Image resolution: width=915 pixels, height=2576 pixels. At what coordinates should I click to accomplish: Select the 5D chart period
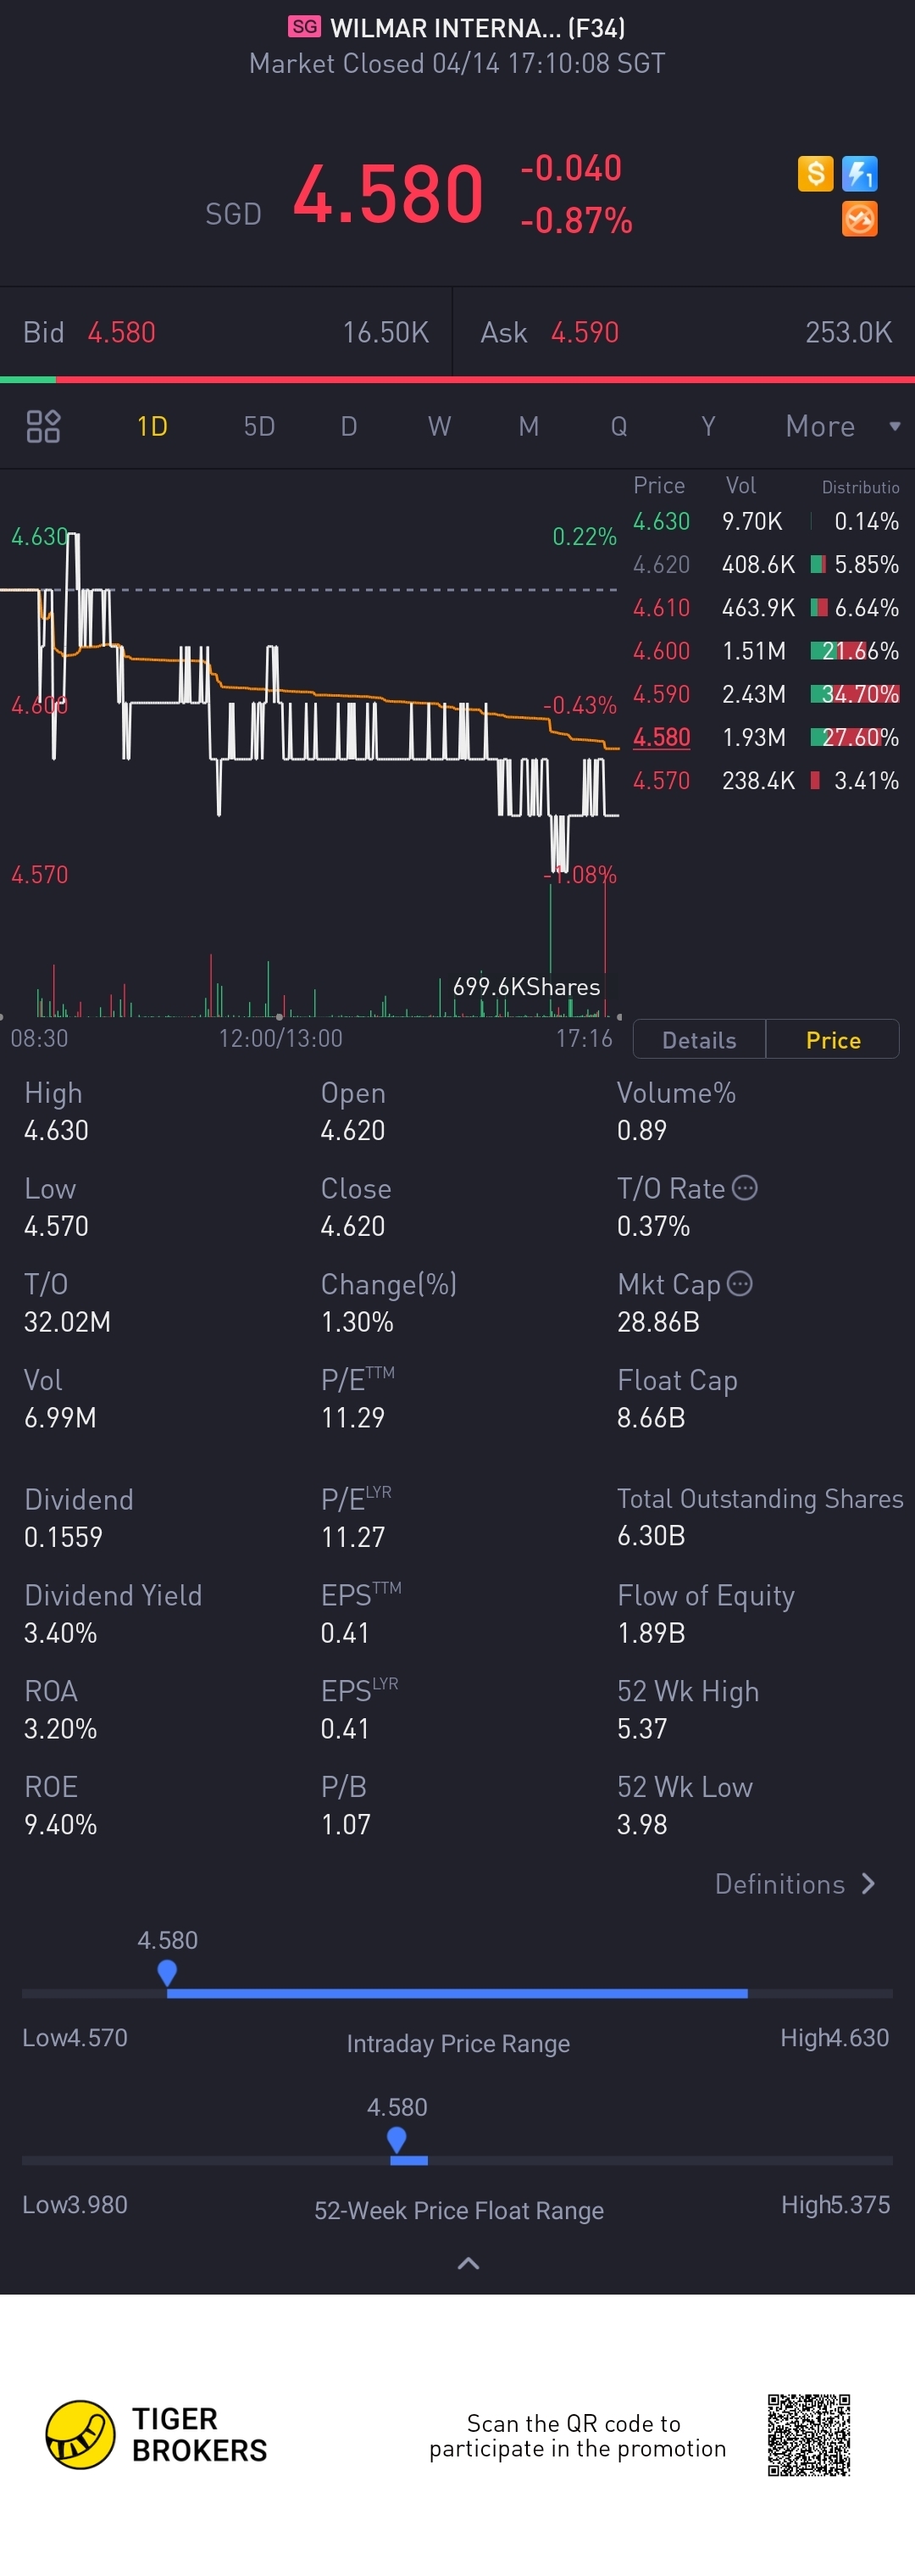tap(259, 426)
